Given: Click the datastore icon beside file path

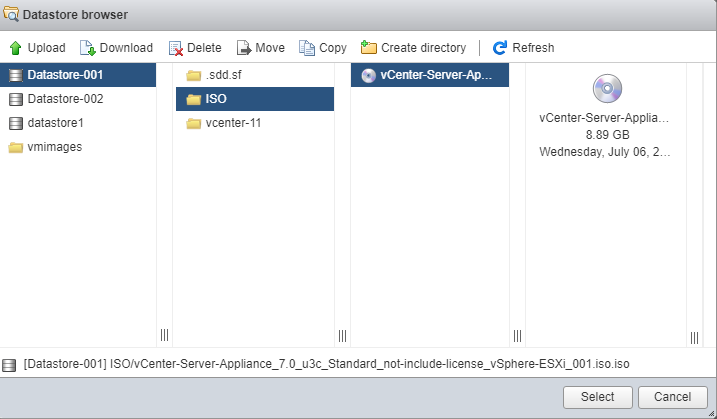Looking at the screenshot, I should pos(9,365).
